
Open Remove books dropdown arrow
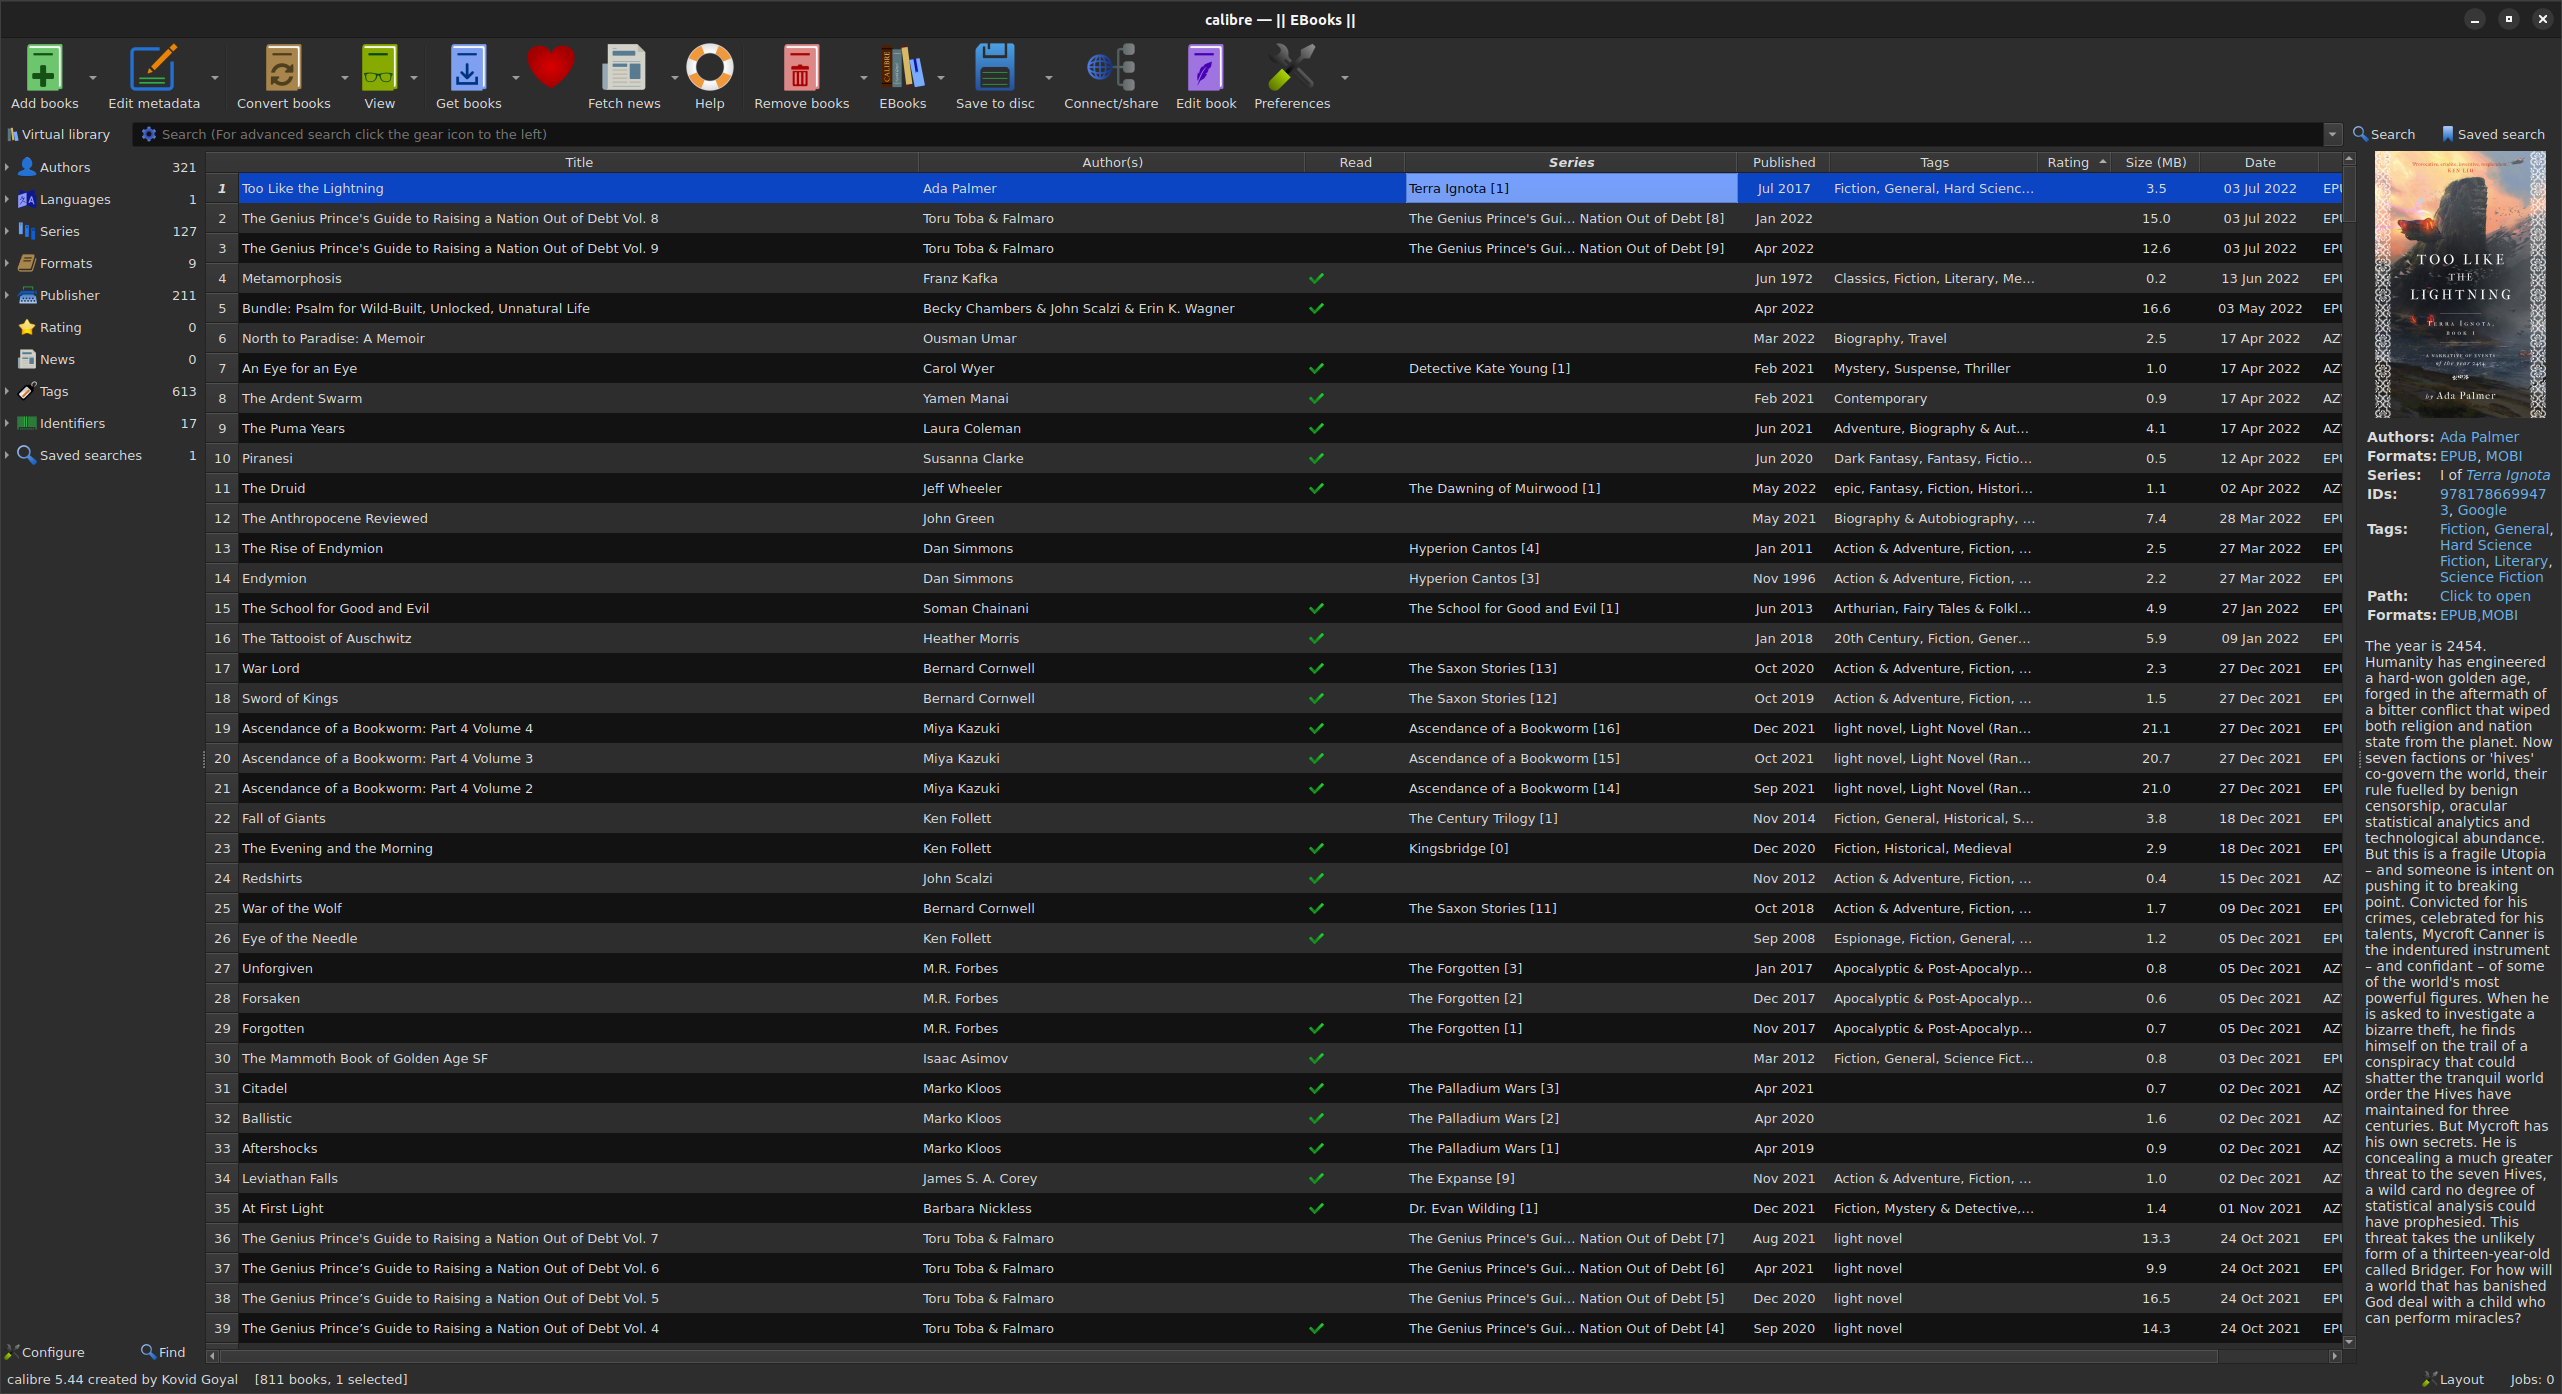coord(864,77)
